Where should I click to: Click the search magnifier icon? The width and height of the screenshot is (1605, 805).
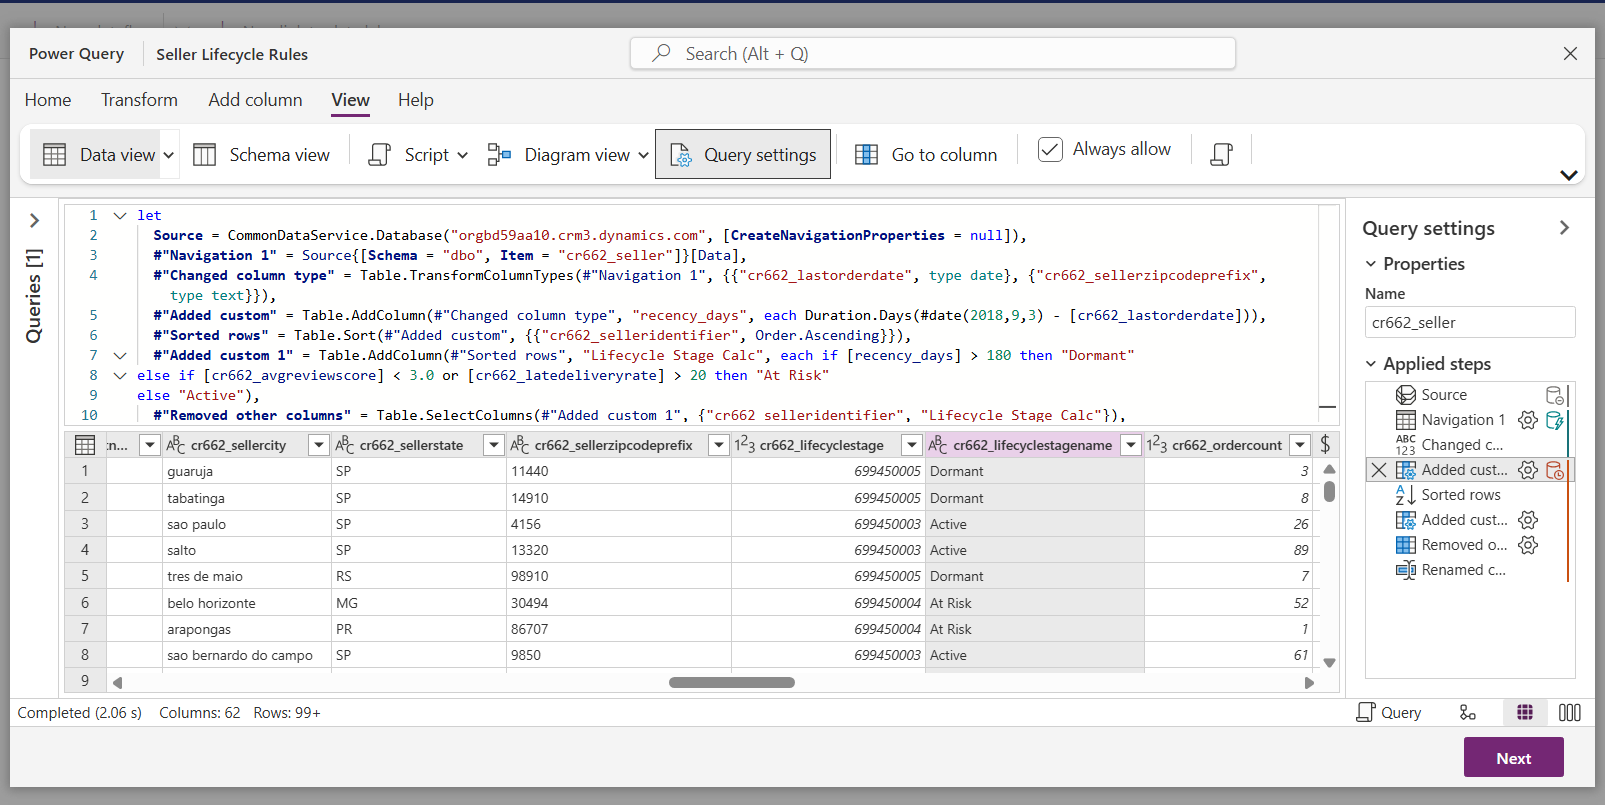pos(661,53)
